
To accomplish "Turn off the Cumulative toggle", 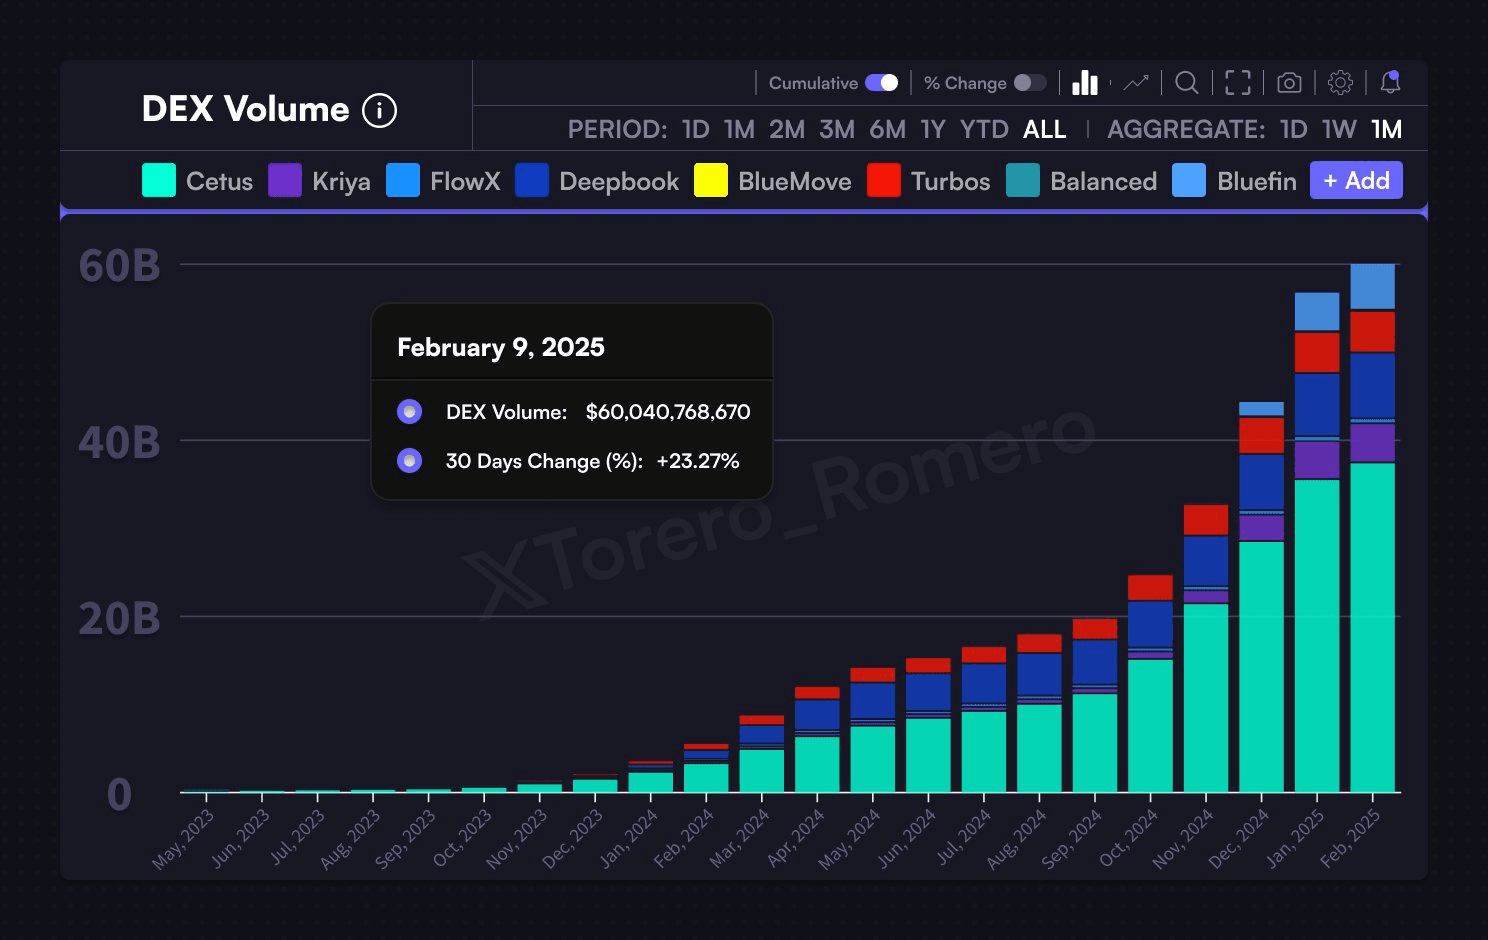I will coord(881,83).
